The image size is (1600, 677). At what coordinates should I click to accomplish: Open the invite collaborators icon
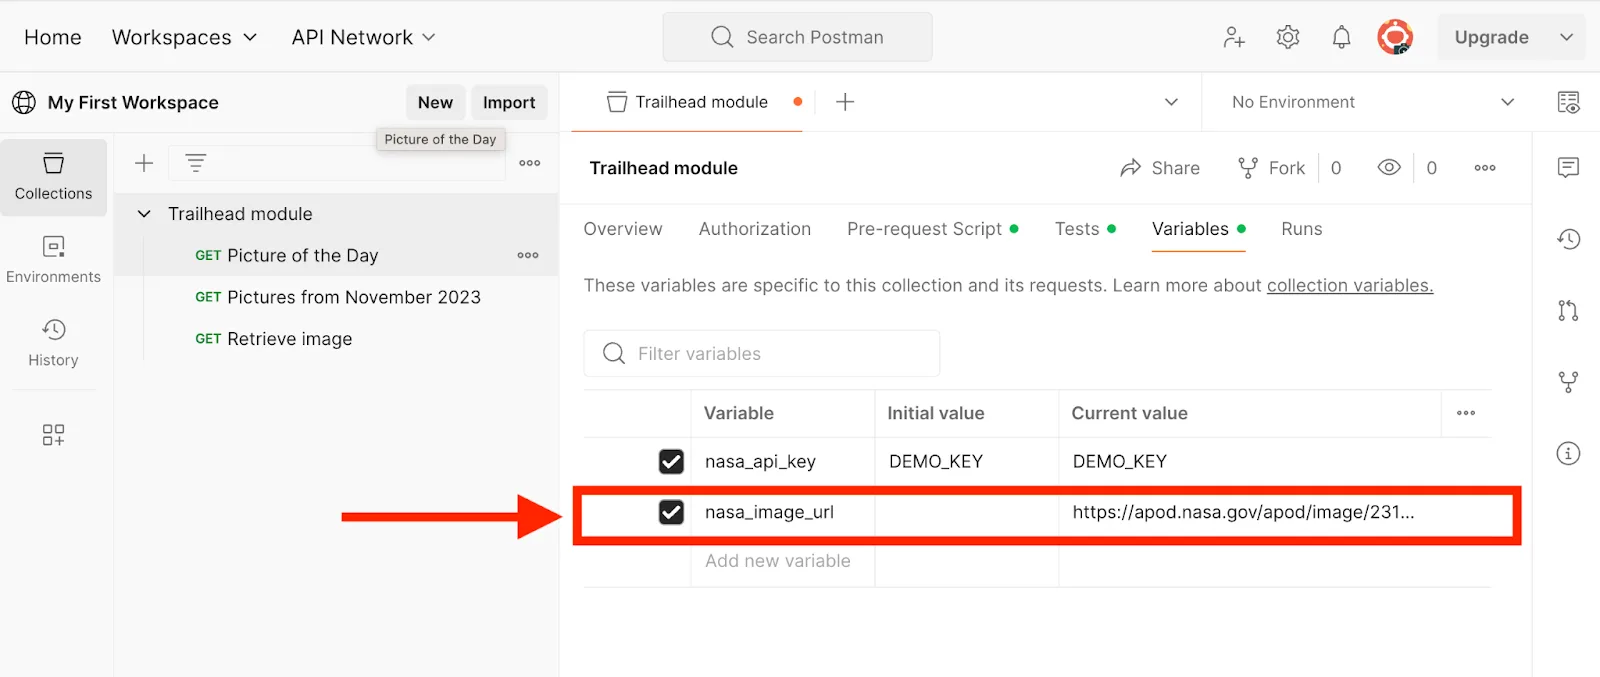pos(1234,37)
